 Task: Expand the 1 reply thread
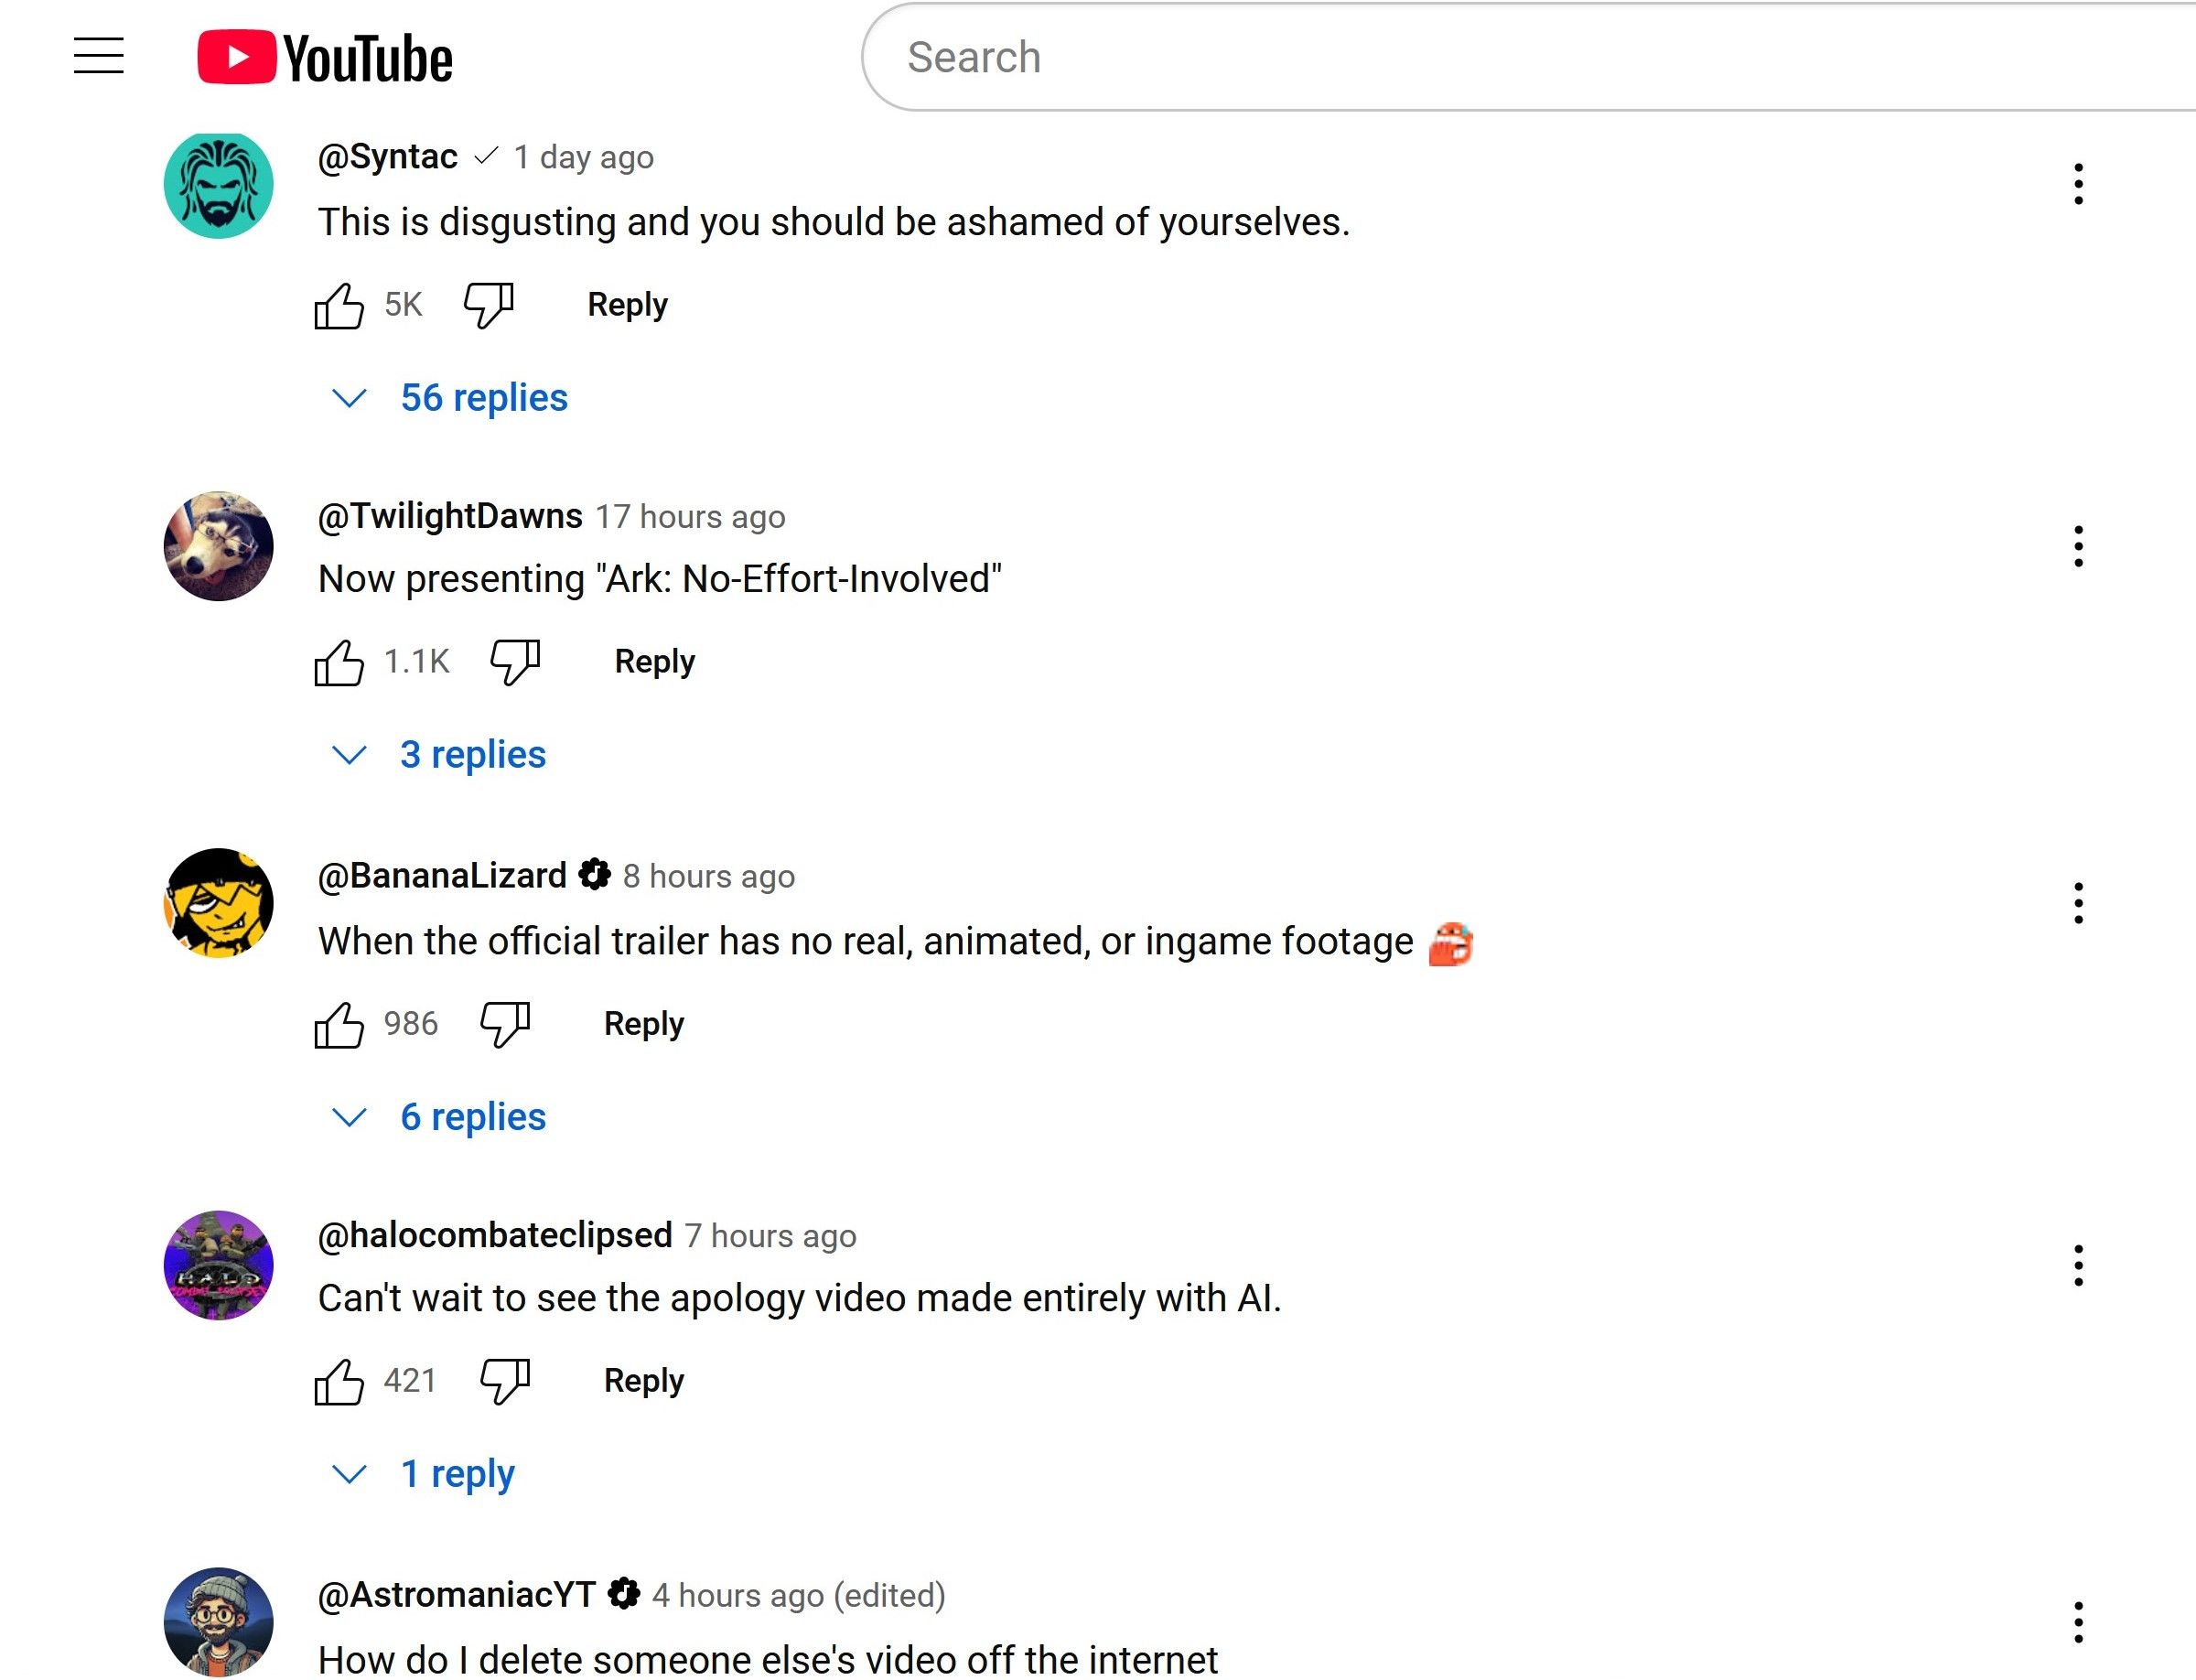[x=456, y=1474]
